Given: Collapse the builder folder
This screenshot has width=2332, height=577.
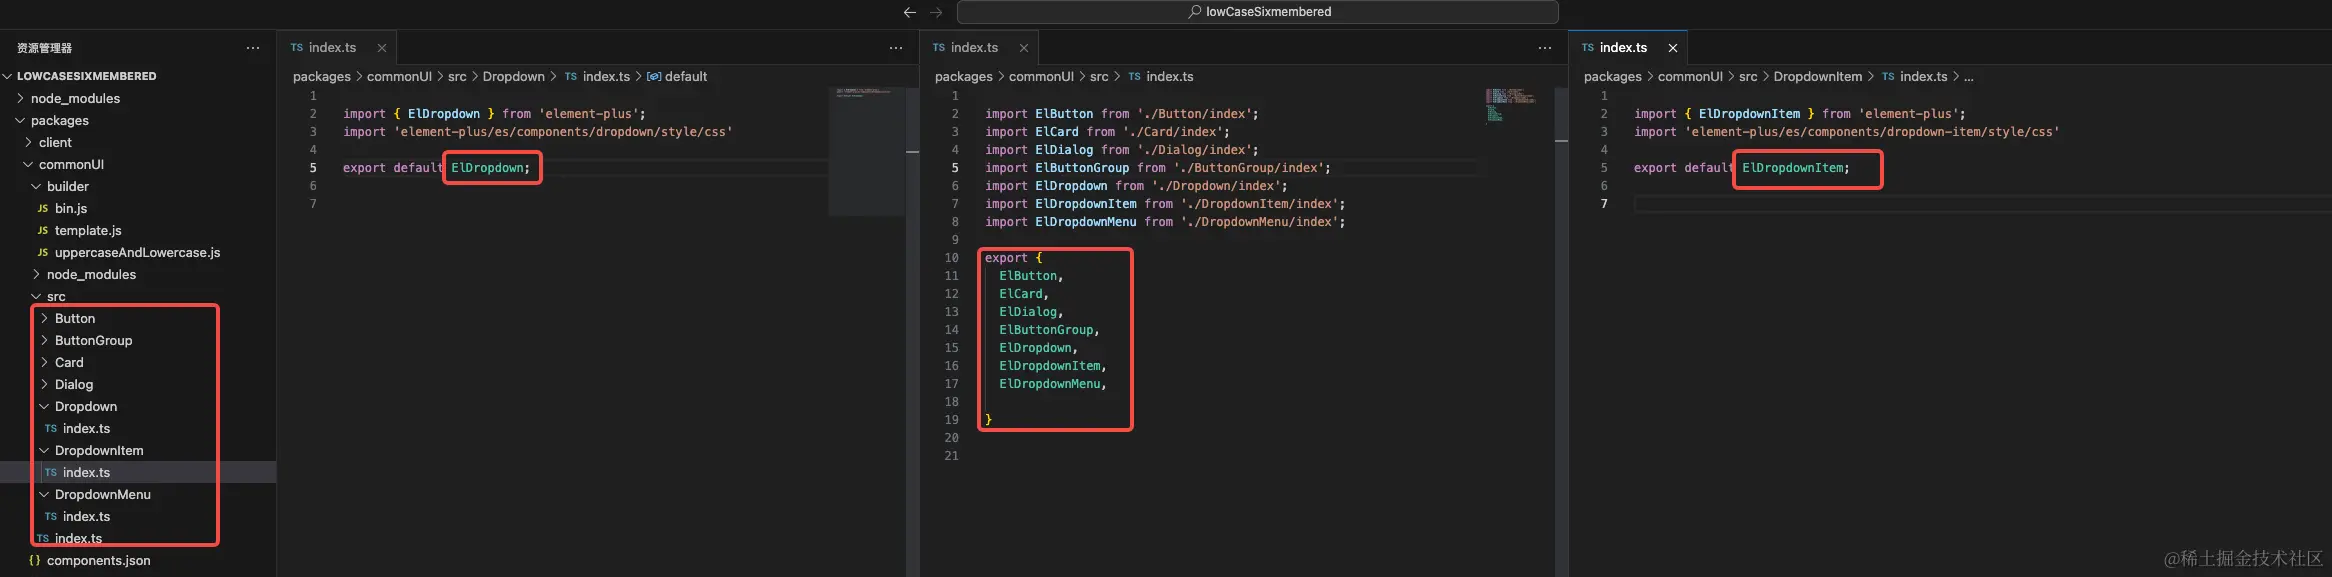Looking at the screenshot, I should [138, 186].
